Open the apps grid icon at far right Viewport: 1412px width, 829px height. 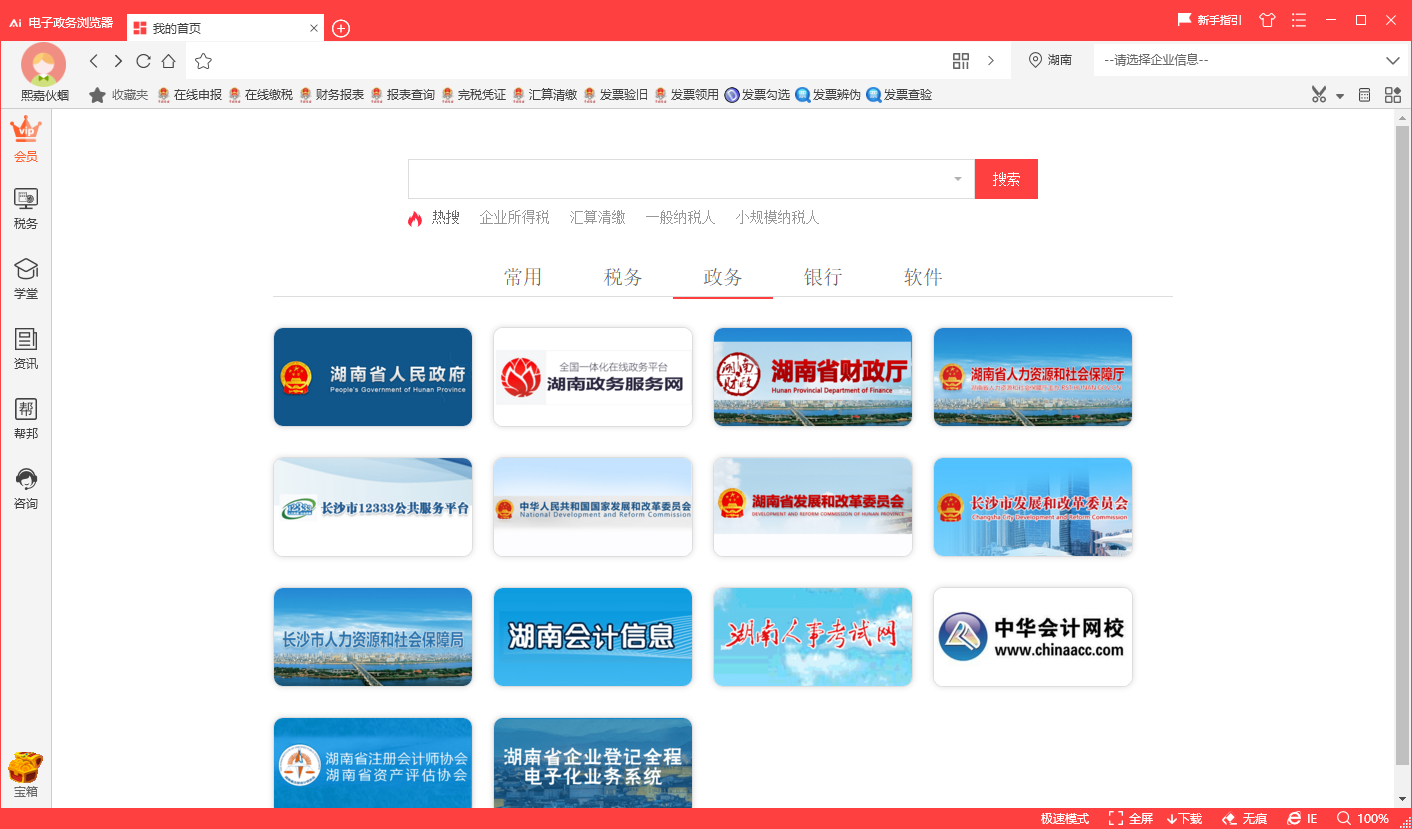tap(1393, 95)
